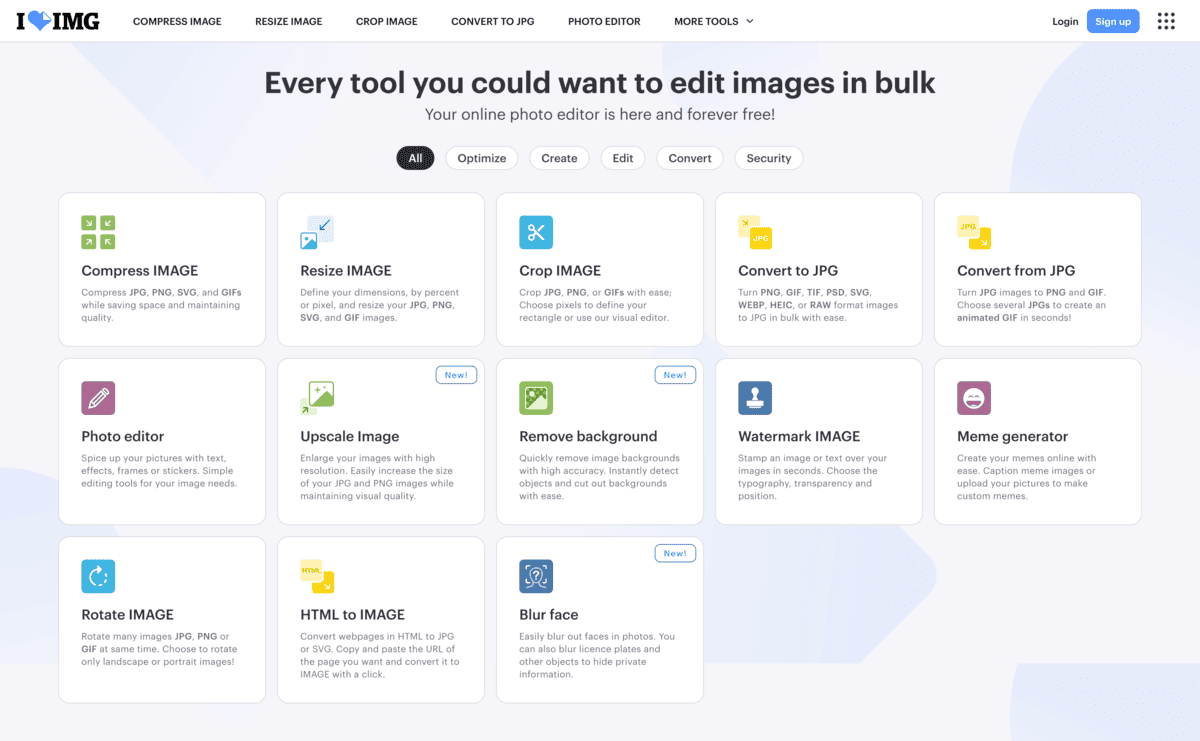This screenshot has height=741, width=1200.
Task: Open the purple Photo editor pencil icon
Action: (x=98, y=398)
